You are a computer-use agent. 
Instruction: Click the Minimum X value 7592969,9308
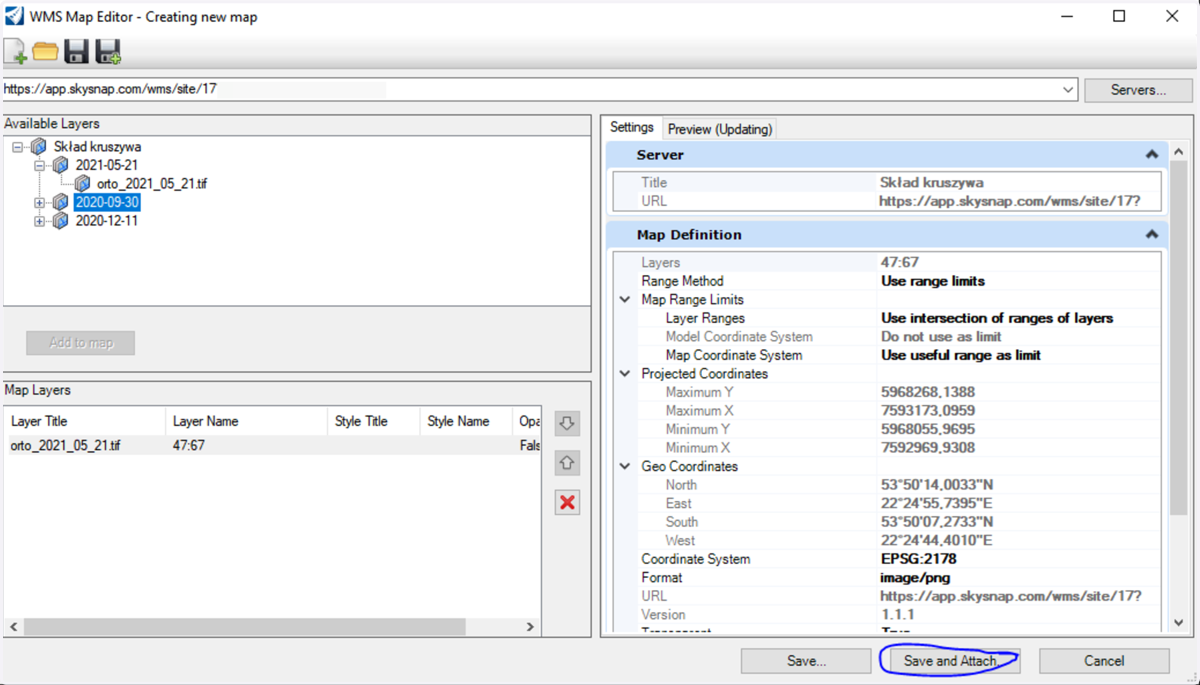(x=927, y=448)
